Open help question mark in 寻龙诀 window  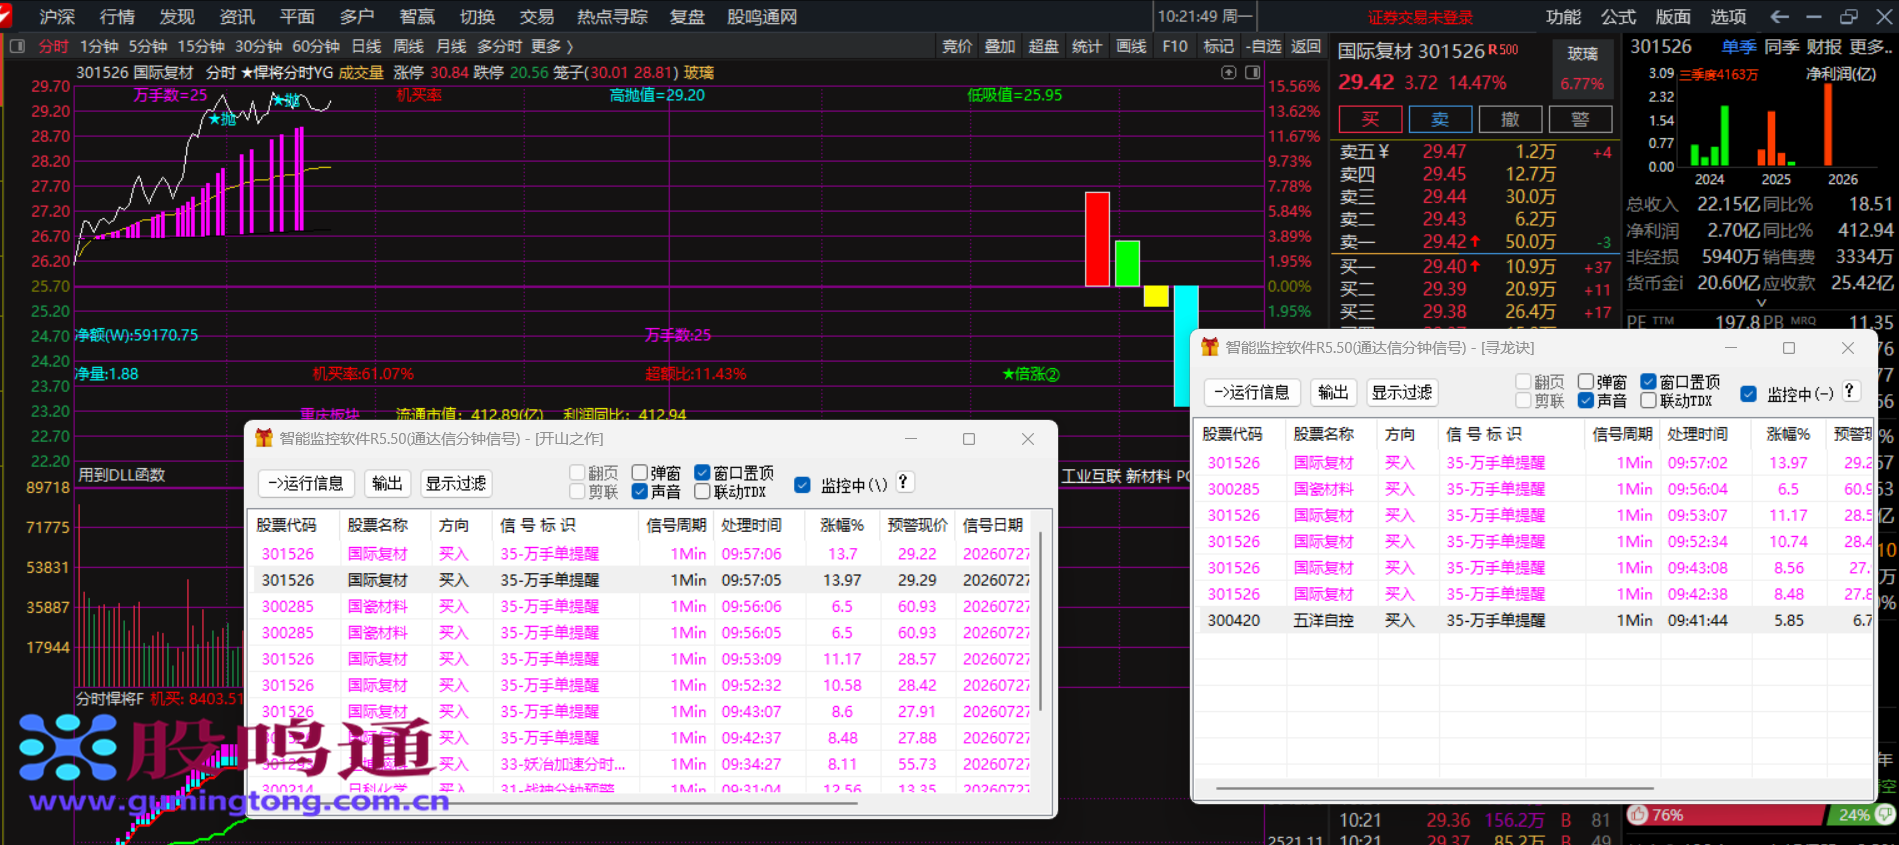click(1850, 391)
